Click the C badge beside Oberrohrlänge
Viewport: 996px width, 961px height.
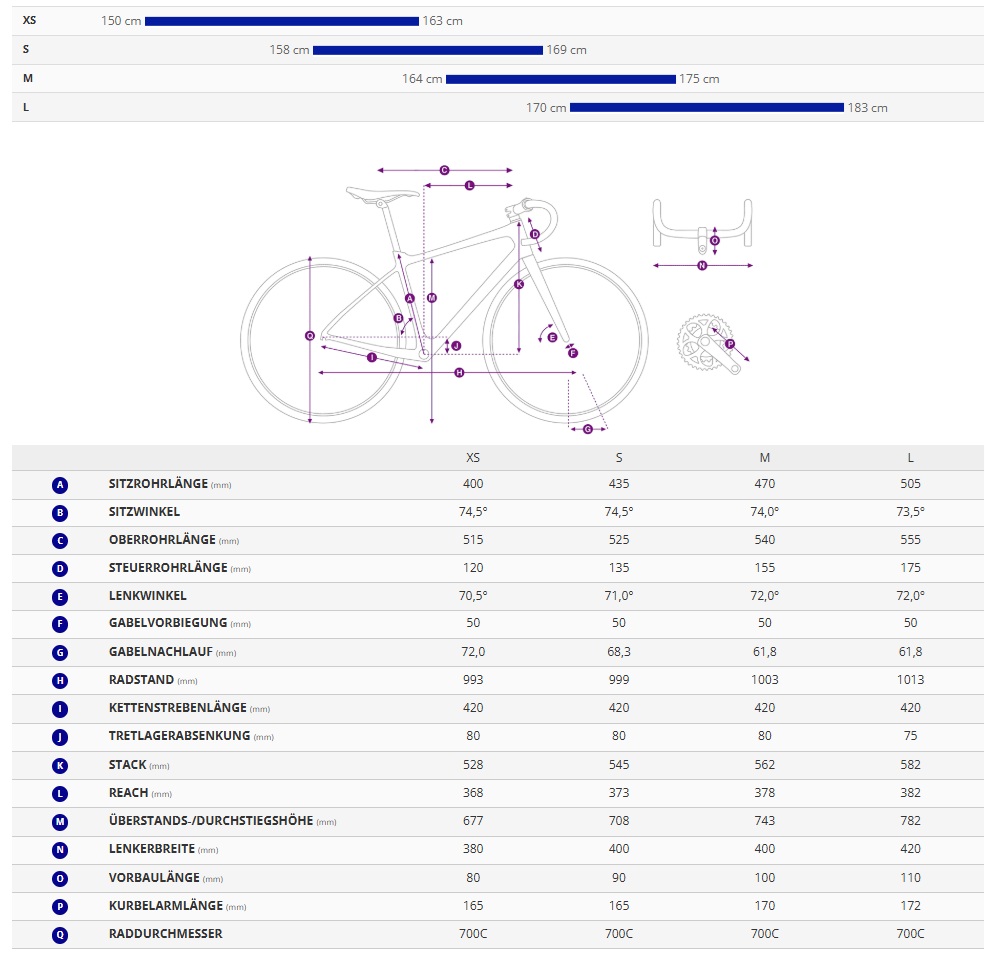(60, 541)
